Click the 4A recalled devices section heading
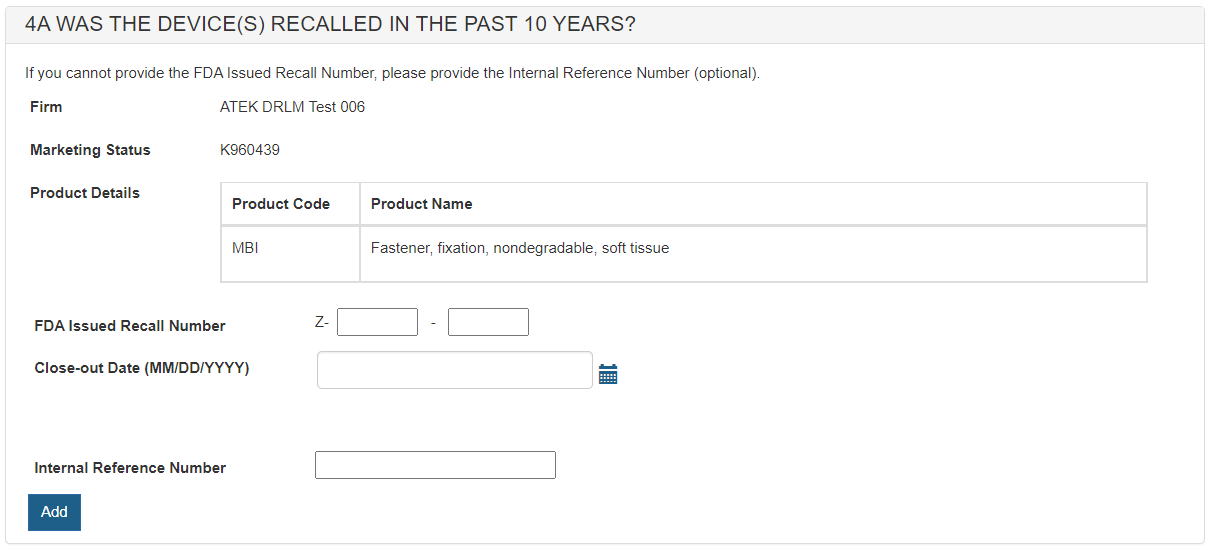 click(330, 25)
